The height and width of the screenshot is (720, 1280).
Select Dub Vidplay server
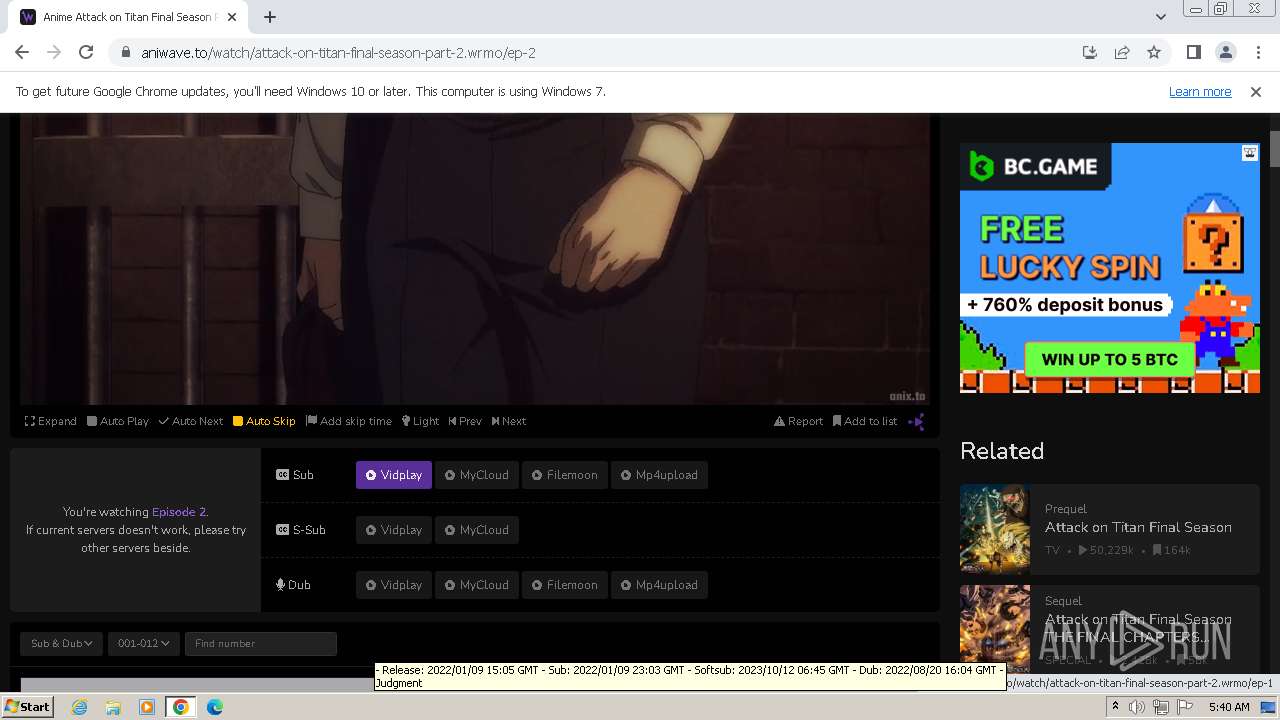[x=394, y=585]
